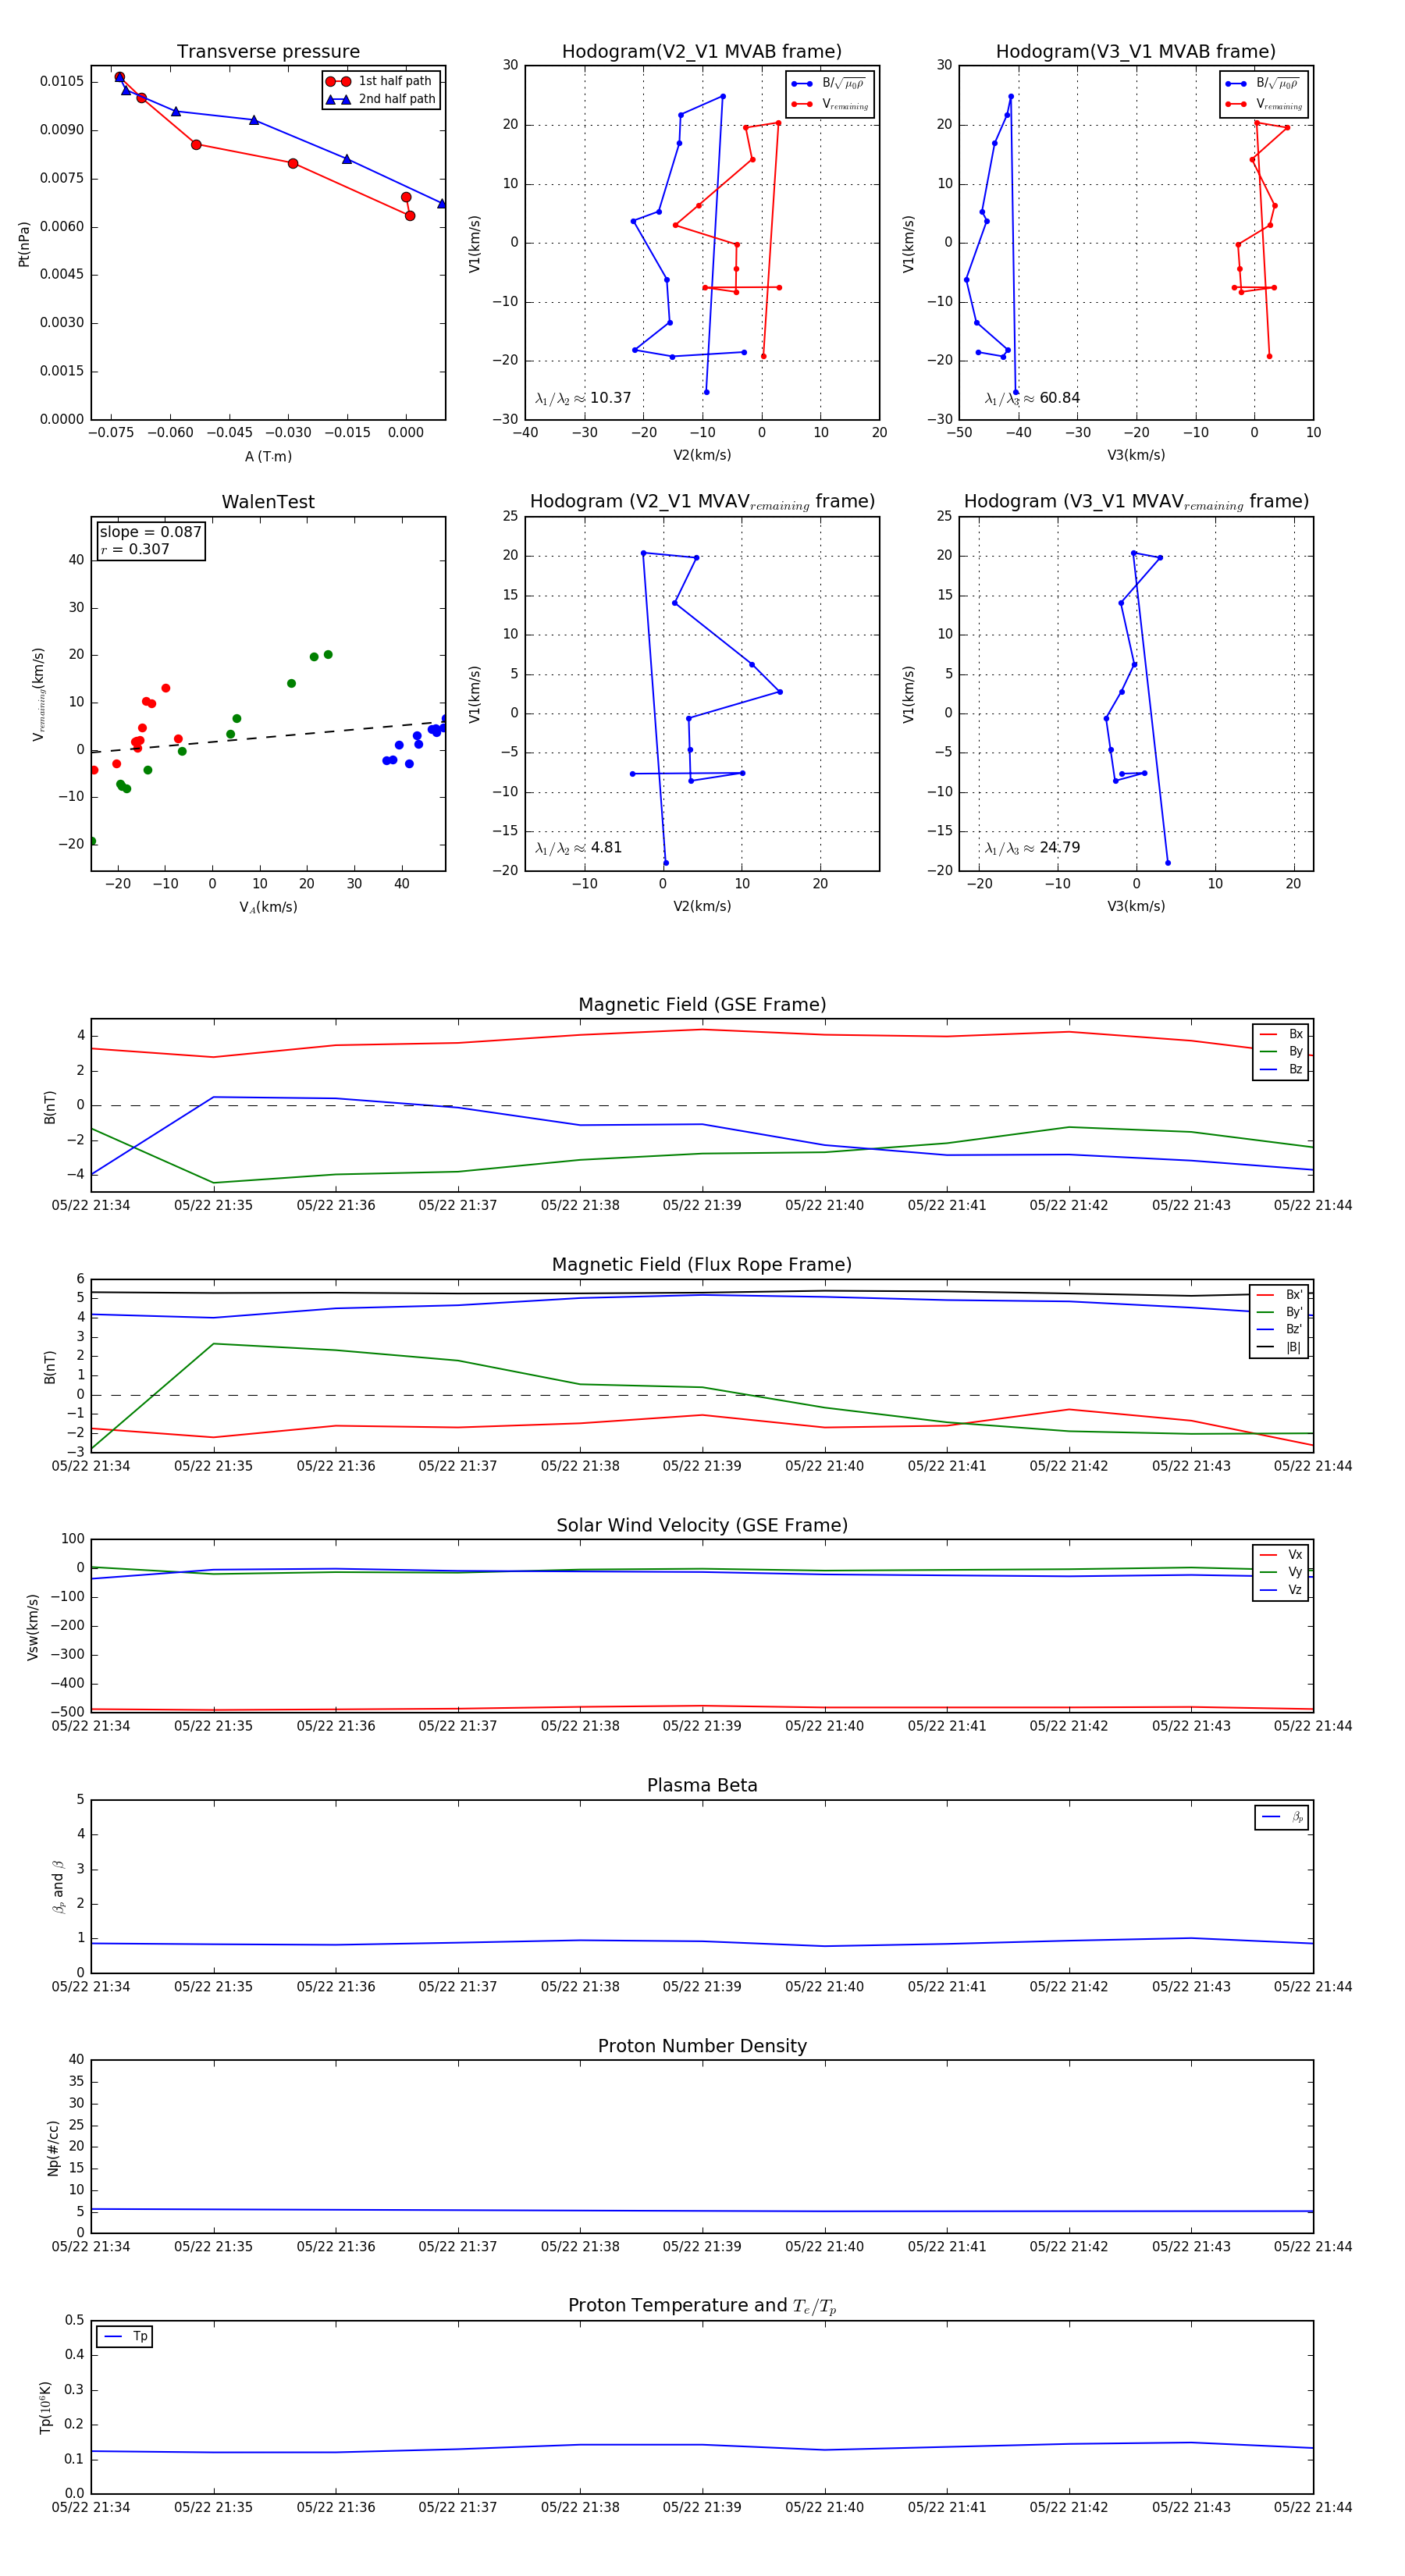
Task: Click the "Magnetic Field (GSE Frame)" title
Action: [702, 1005]
